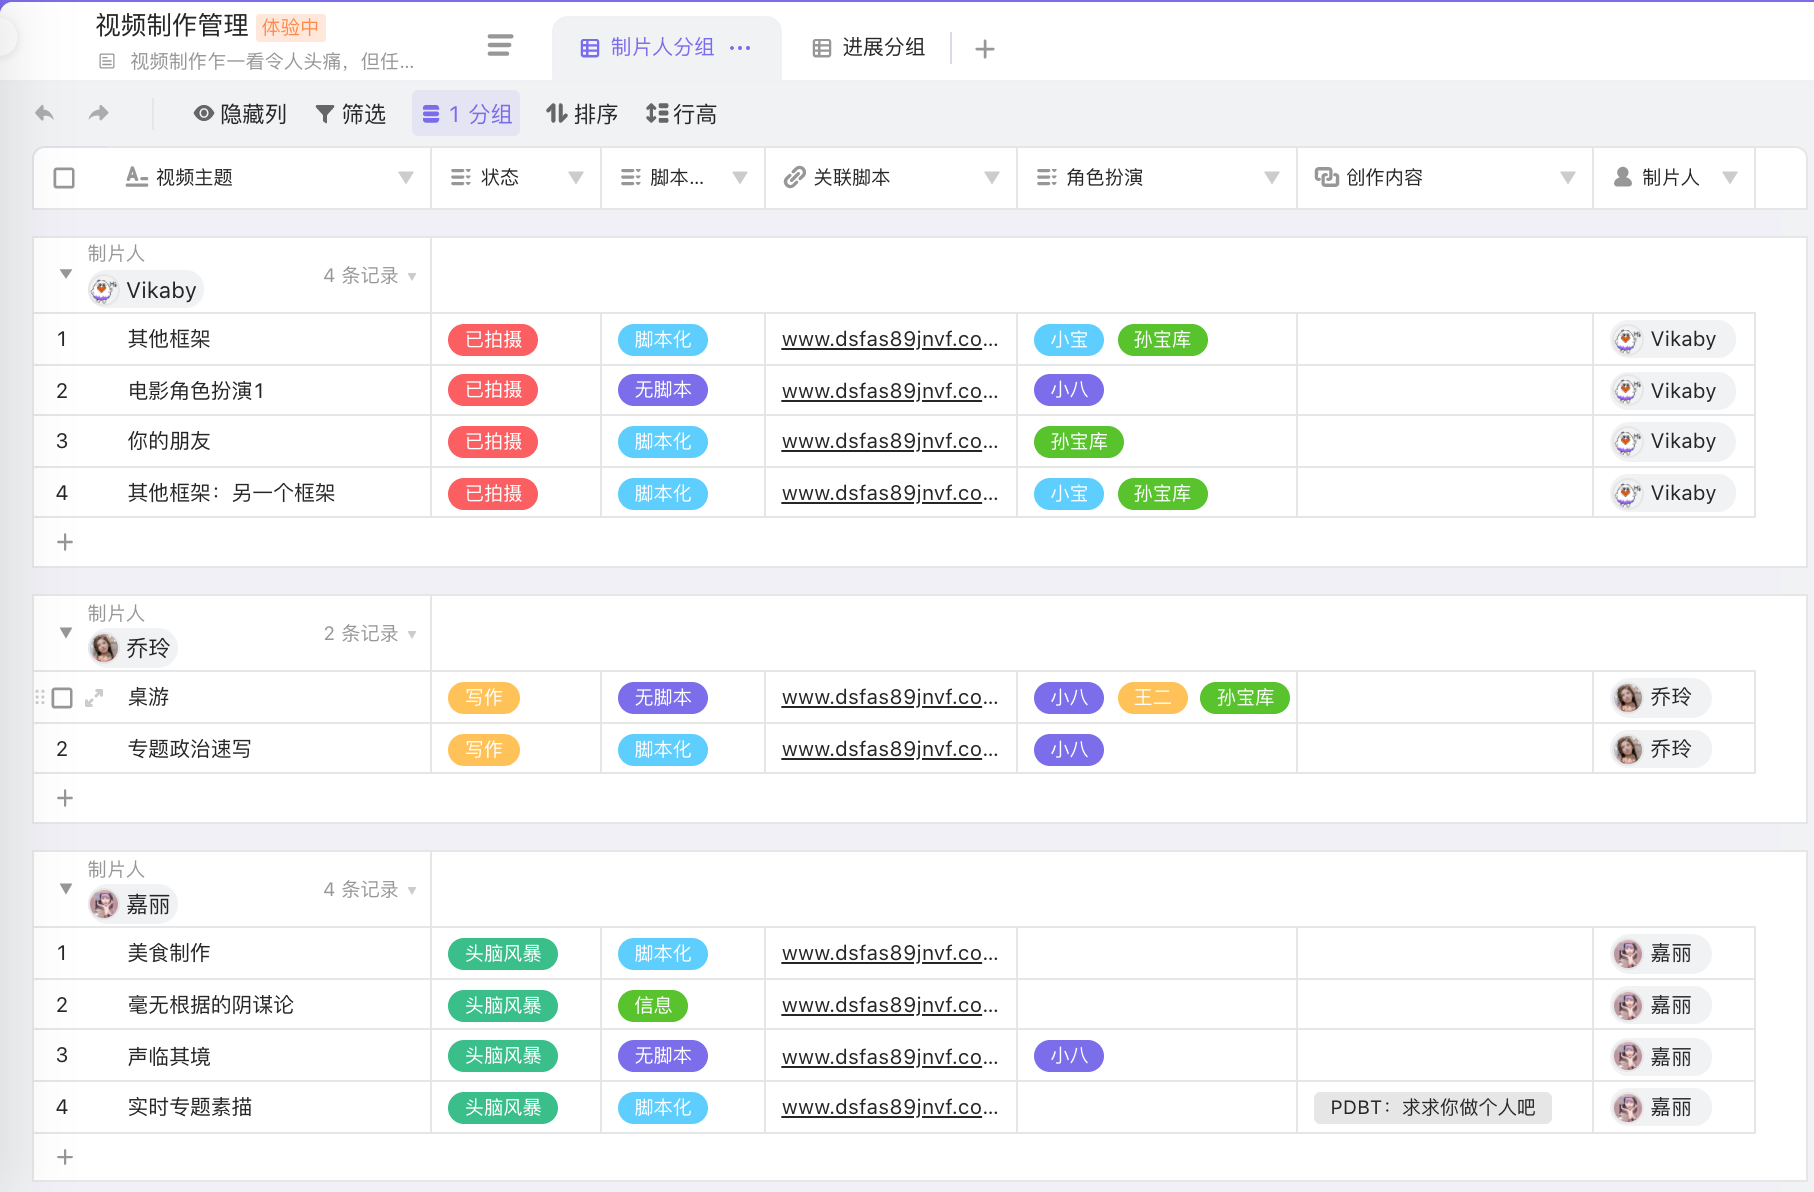Add a new record under 乔玲 group
This screenshot has height=1192, width=1814.
(x=64, y=797)
